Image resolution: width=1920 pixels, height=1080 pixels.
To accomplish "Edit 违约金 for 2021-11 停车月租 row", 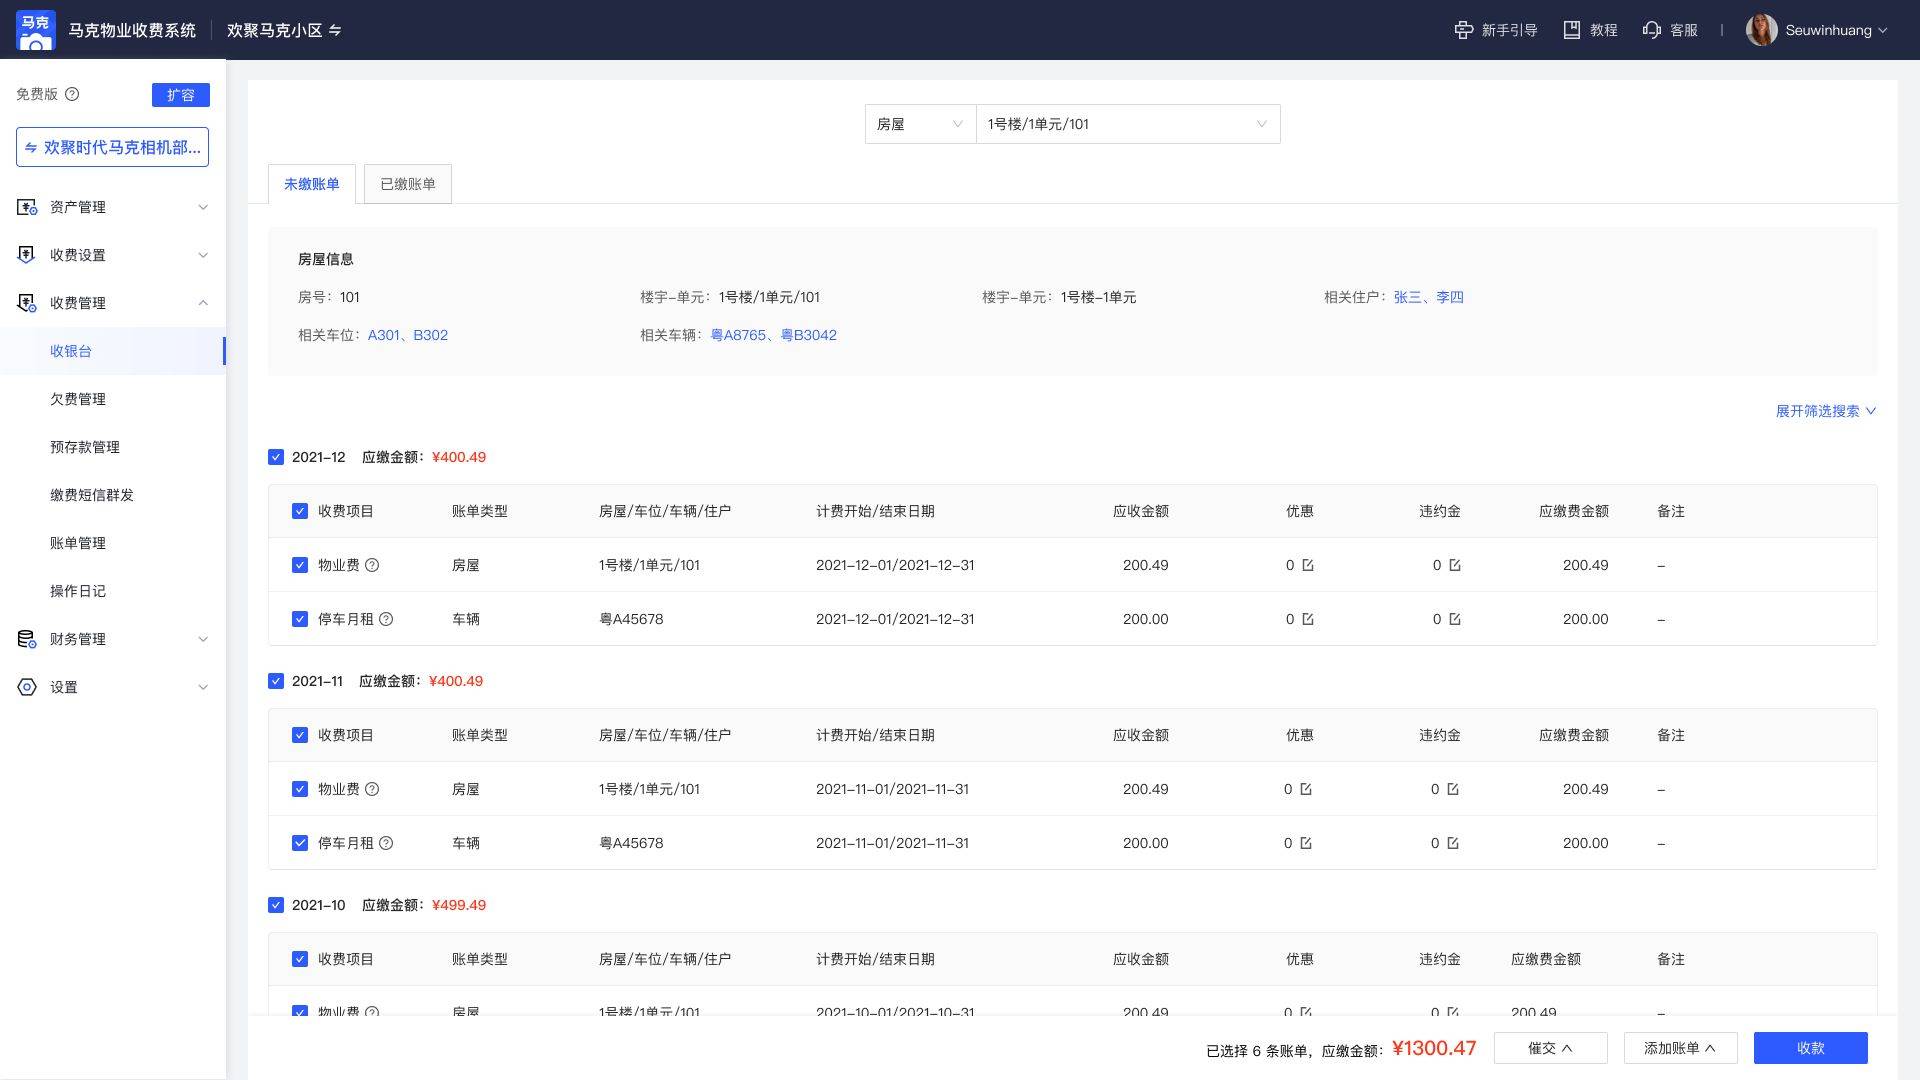I will pos(1453,843).
